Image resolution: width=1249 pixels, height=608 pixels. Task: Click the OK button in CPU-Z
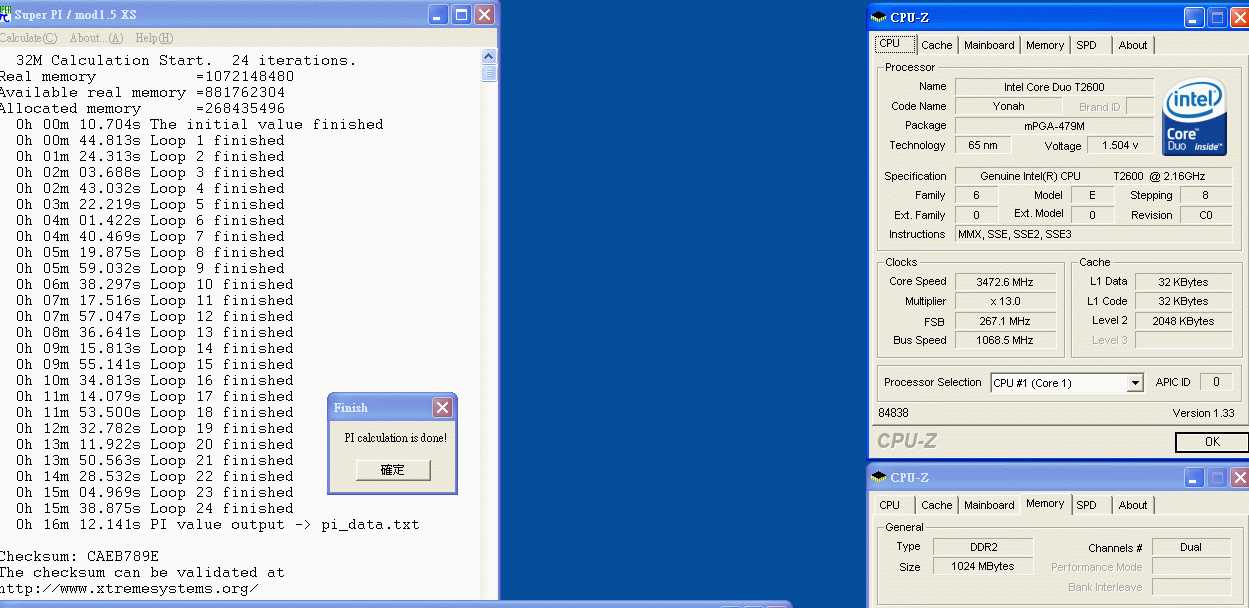tap(1212, 442)
